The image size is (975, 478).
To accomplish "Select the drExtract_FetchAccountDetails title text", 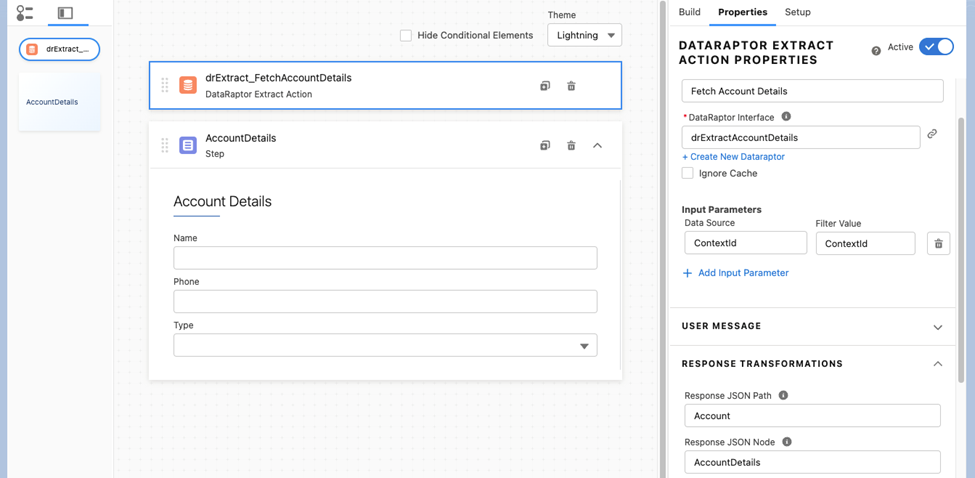I will coord(279,78).
